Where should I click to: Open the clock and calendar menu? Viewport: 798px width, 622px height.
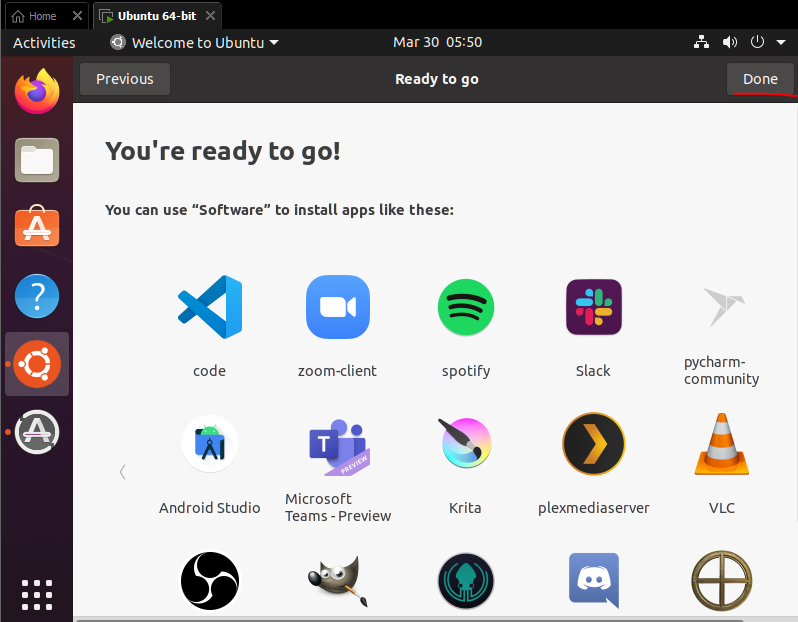coord(438,42)
